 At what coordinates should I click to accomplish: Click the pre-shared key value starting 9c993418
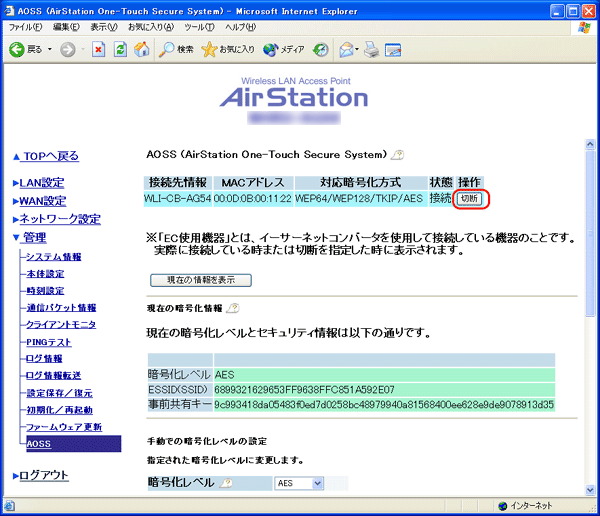coord(384,405)
